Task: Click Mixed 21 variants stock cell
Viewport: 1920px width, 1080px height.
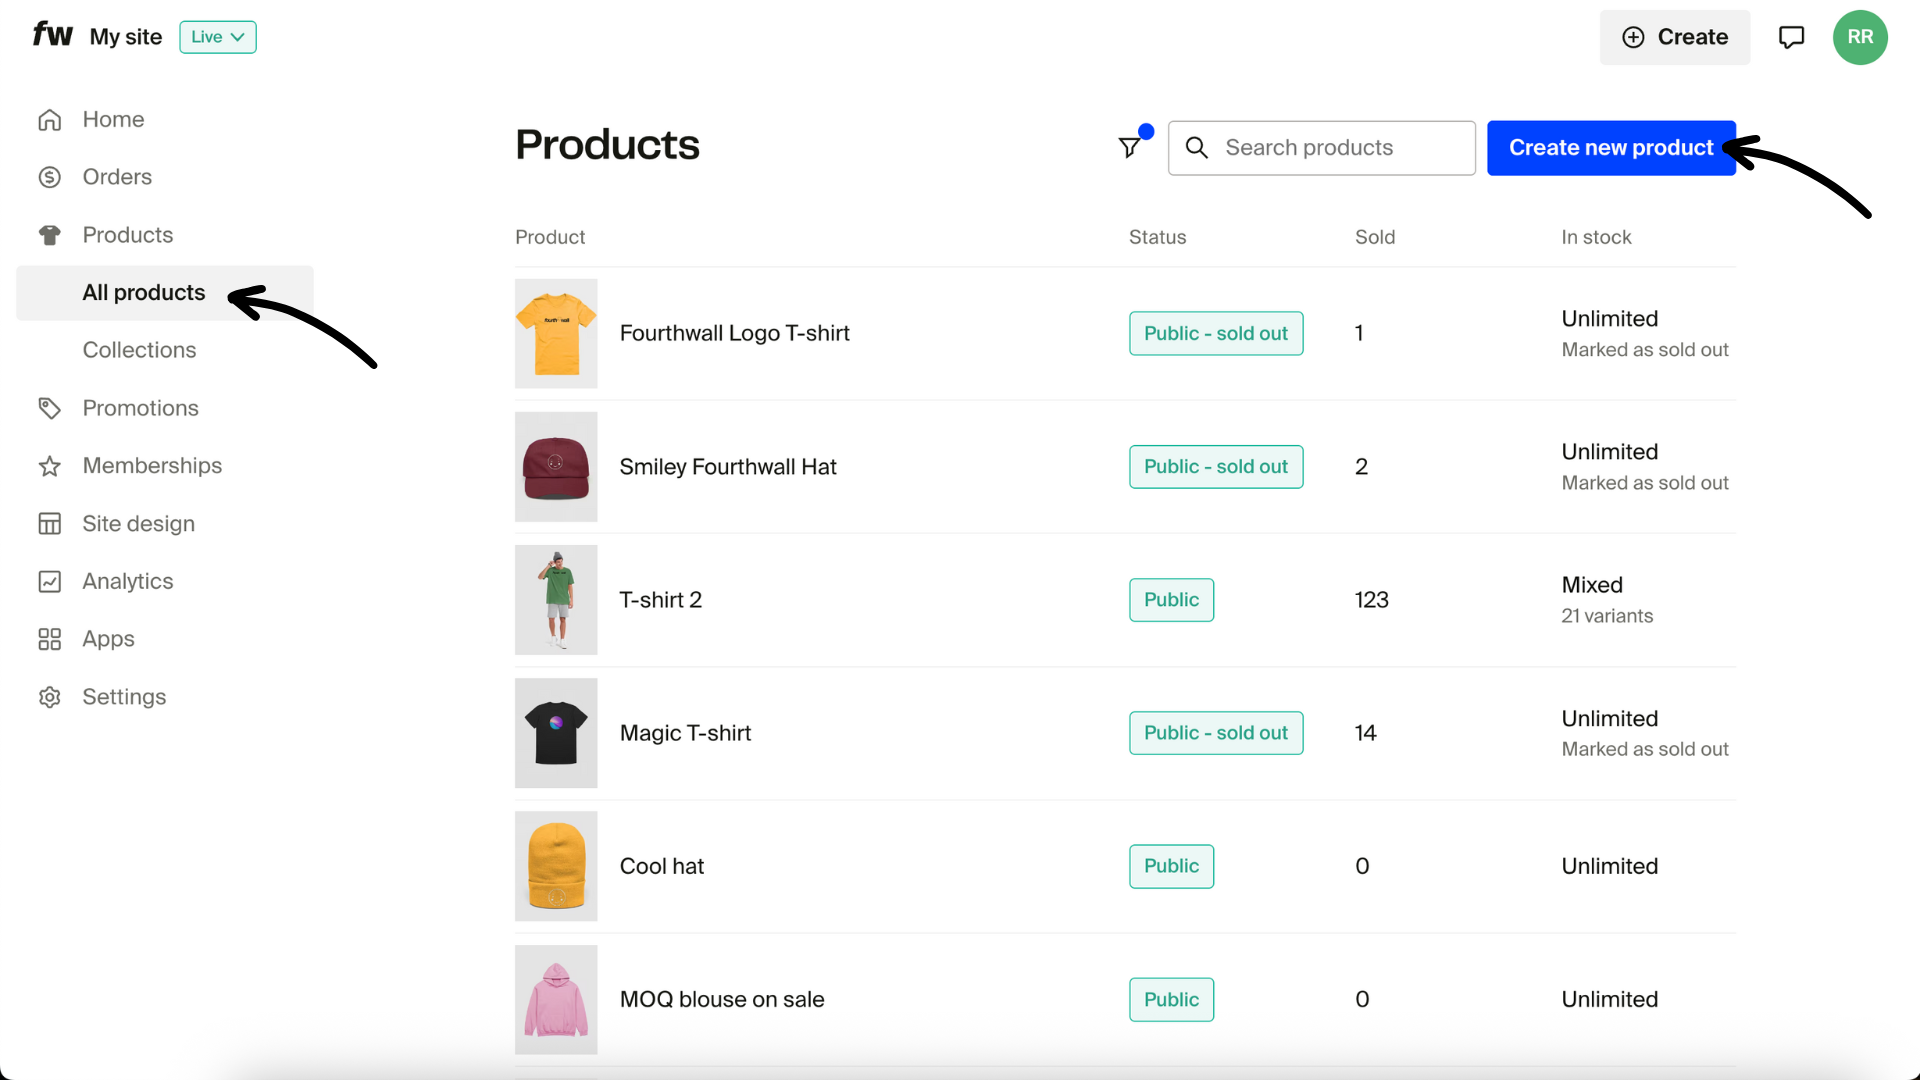Action: pos(1607,600)
